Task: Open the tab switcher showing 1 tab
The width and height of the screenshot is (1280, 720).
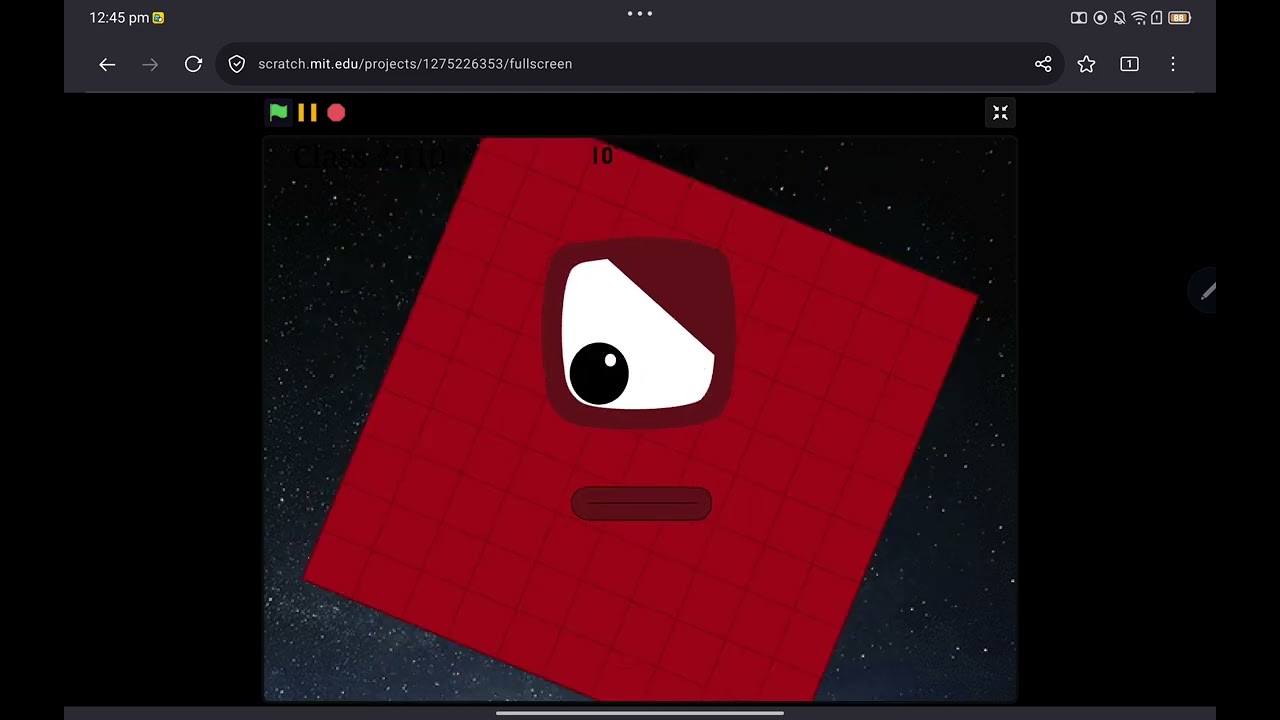Action: 1129,64
